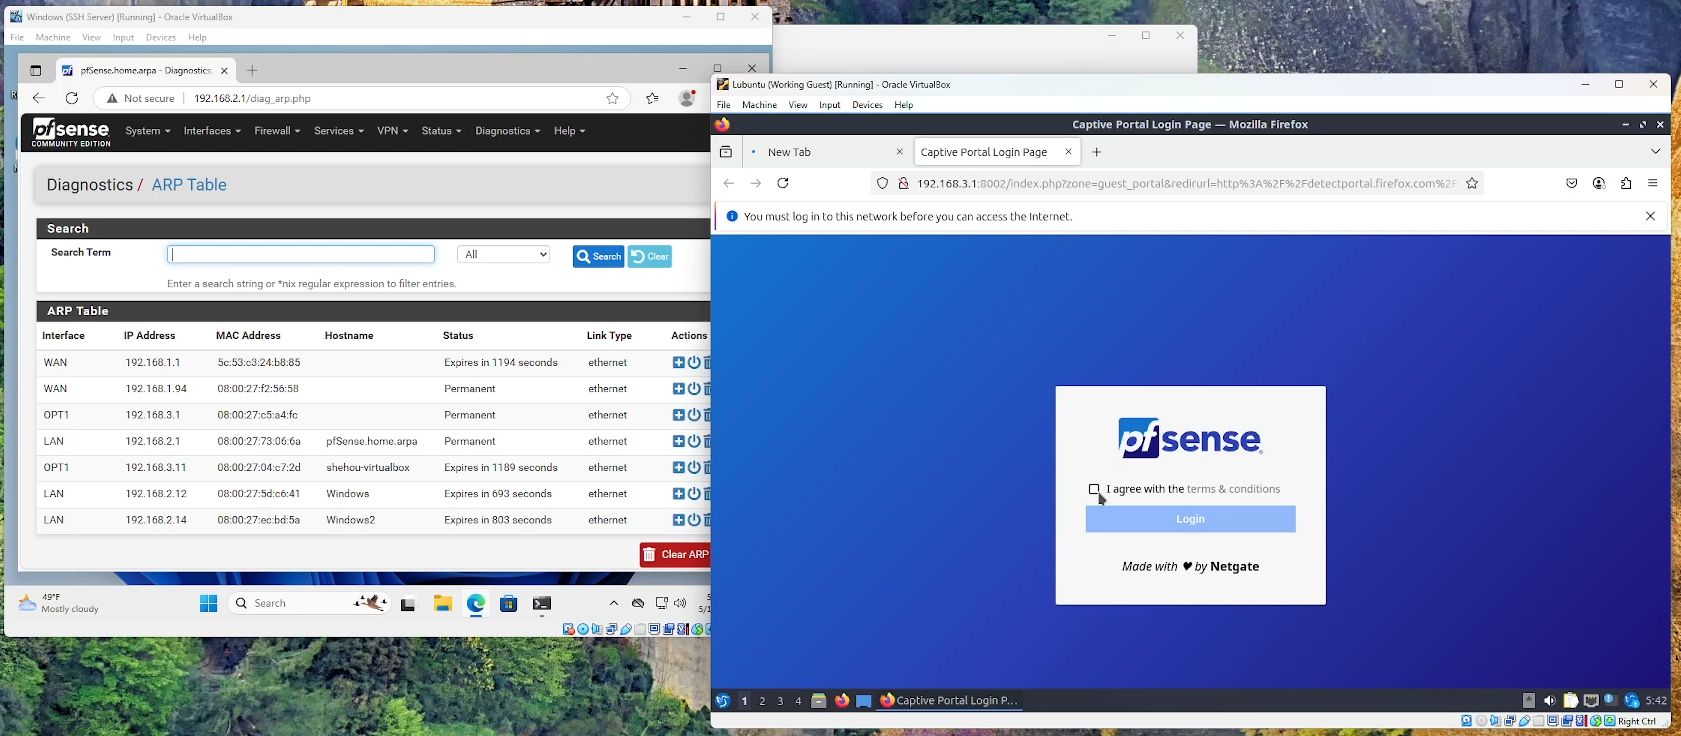
Task: Check the agree to terms checkbox
Action: 1094,489
